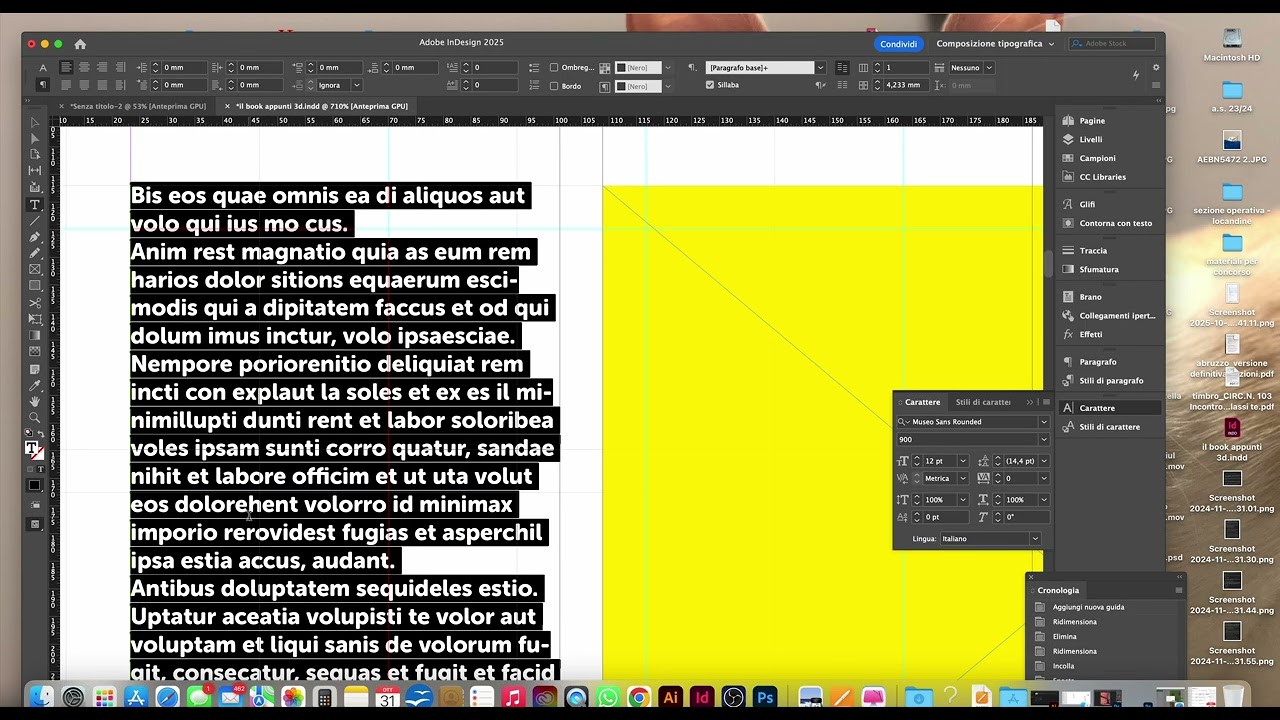Open font weight 900 dropdown
Image resolution: width=1280 pixels, height=720 pixels.
(1044, 439)
